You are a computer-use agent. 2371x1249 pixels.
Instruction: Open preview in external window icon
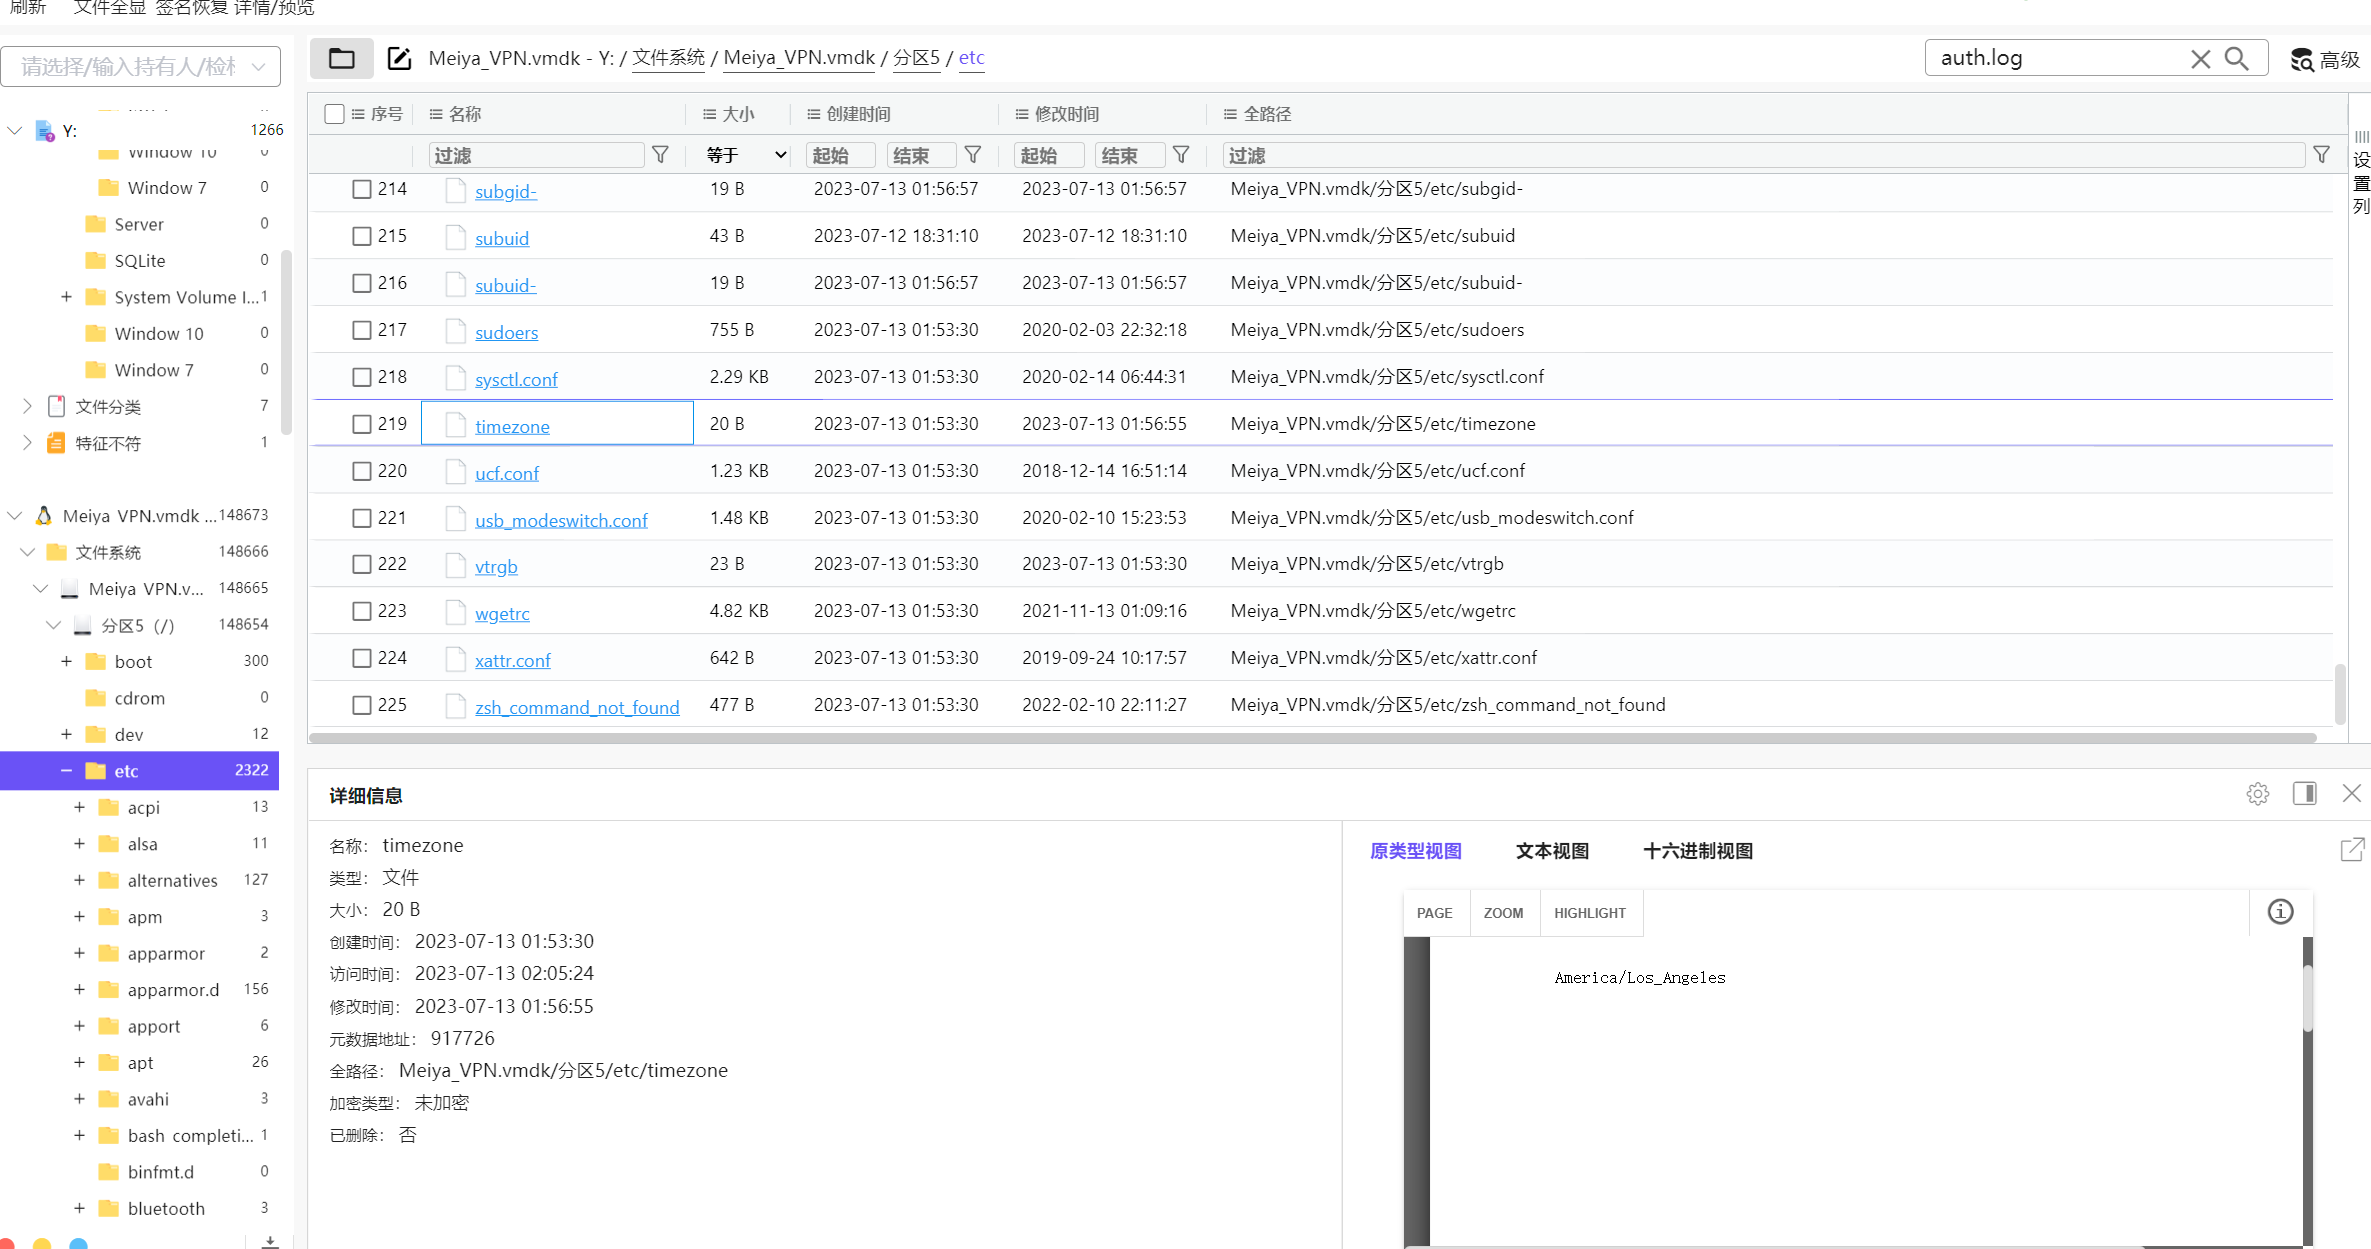click(2352, 850)
